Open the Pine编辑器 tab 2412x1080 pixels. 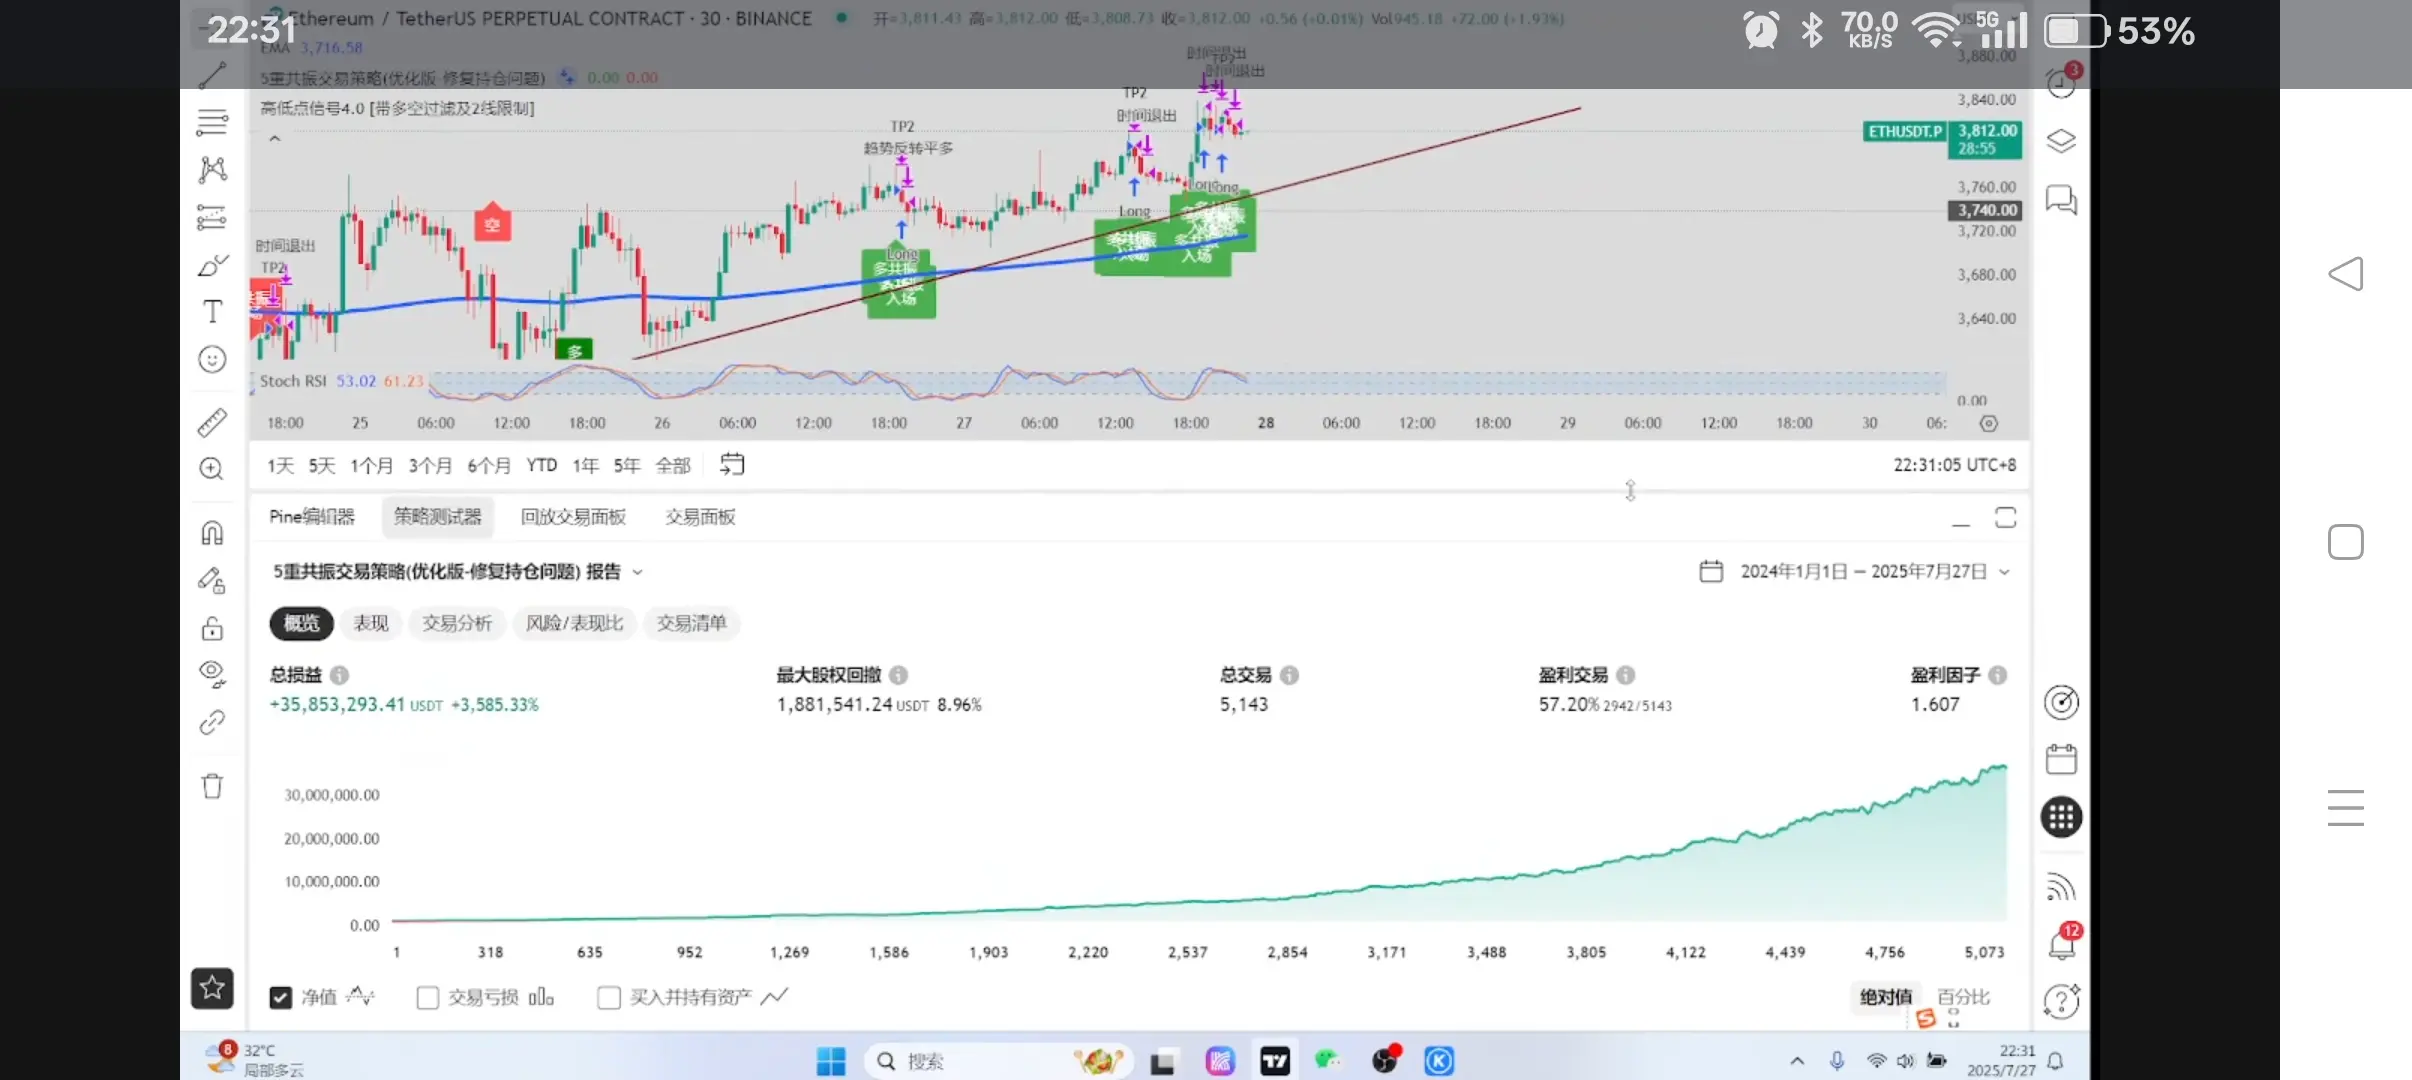click(312, 516)
